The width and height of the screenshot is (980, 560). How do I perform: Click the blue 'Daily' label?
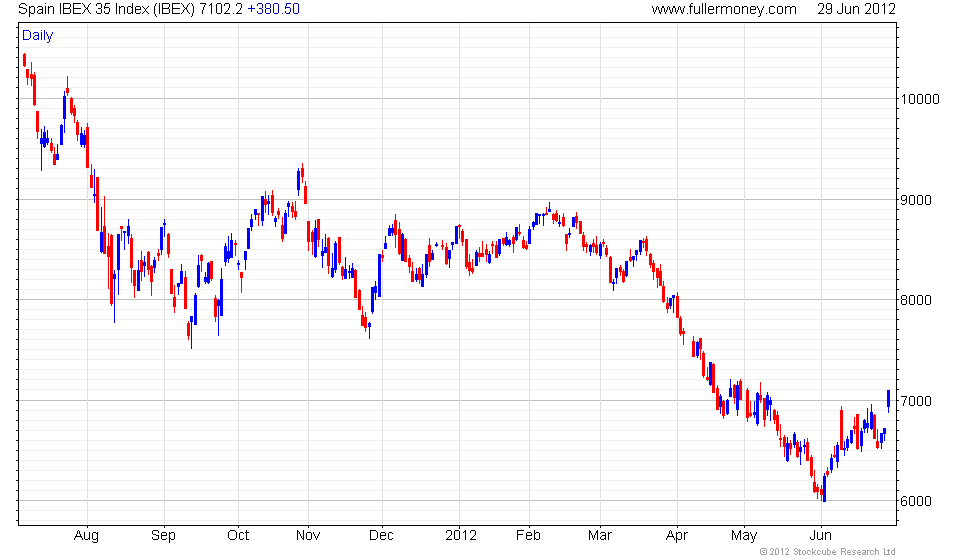pyautogui.click(x=38, y=36)
